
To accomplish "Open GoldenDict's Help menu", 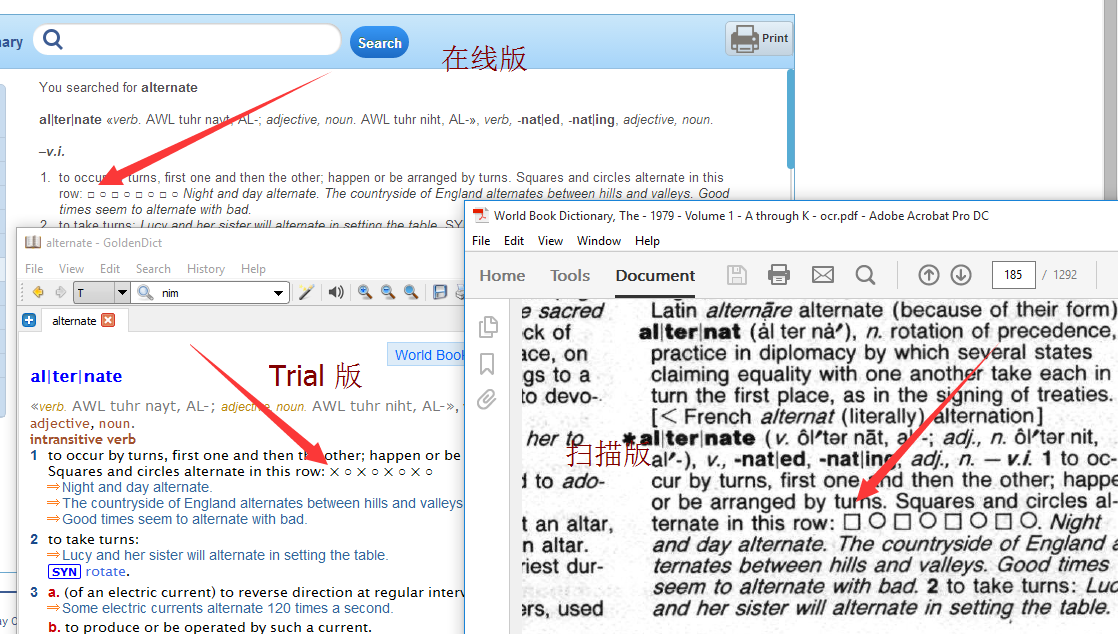I will click(x=253, y=269).
